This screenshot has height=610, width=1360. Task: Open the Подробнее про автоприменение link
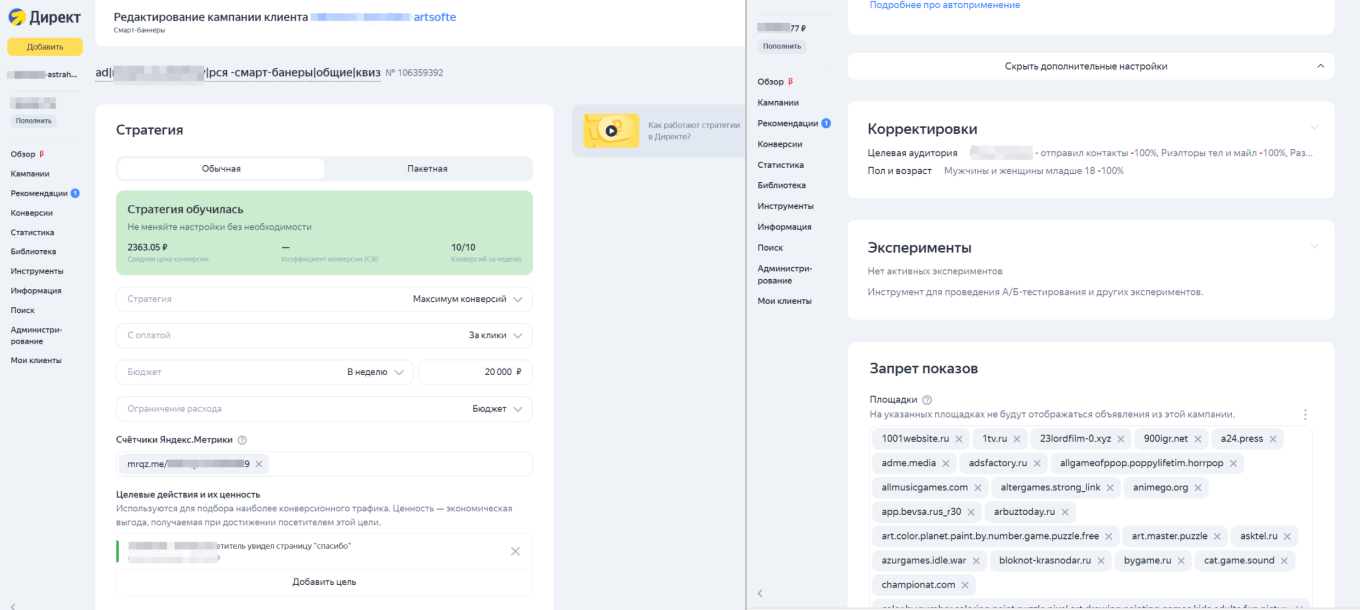(x=944, y=5)
